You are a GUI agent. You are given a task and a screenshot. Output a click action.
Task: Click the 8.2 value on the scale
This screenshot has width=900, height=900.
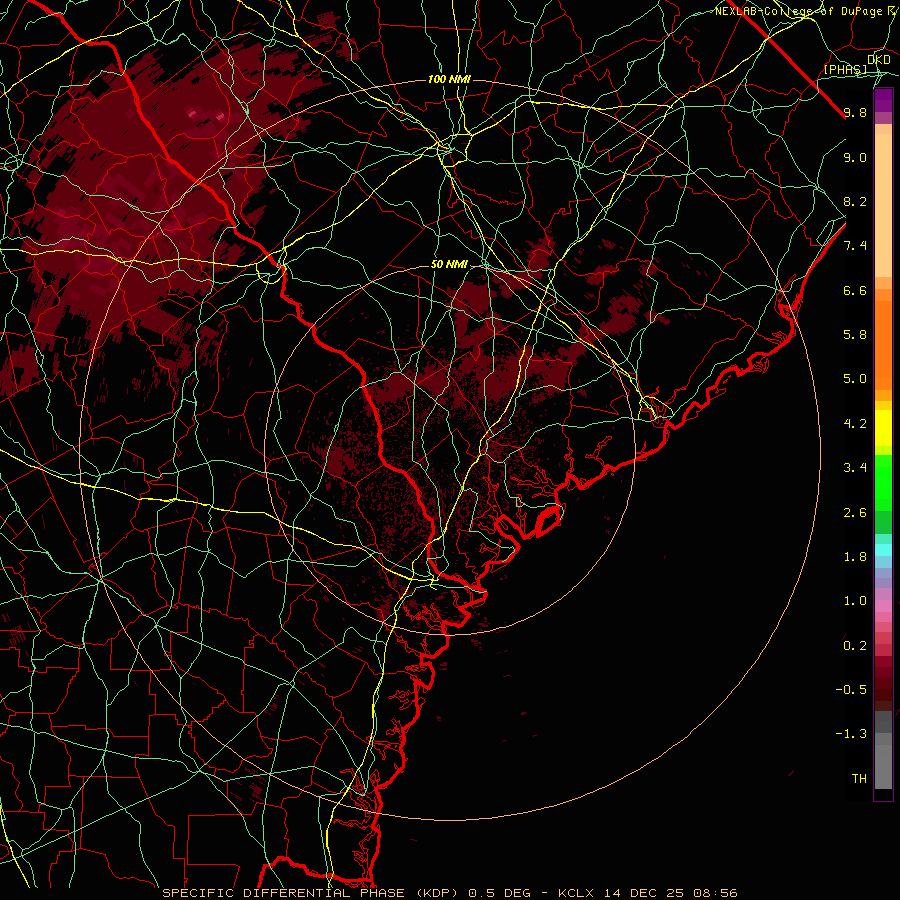(x=855, y=201)
